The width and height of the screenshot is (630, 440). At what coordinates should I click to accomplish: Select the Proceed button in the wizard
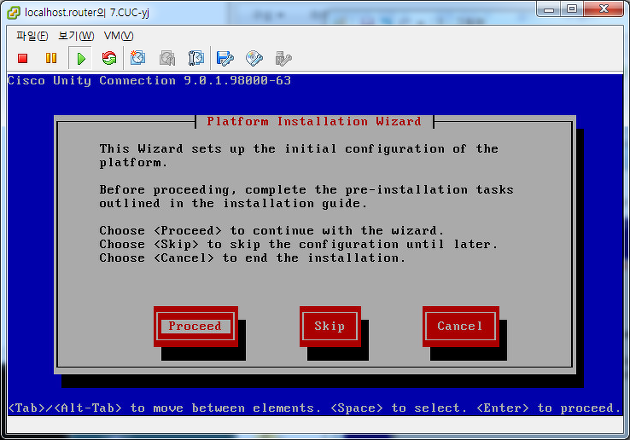pyautogui.click(x=196, y=326)
